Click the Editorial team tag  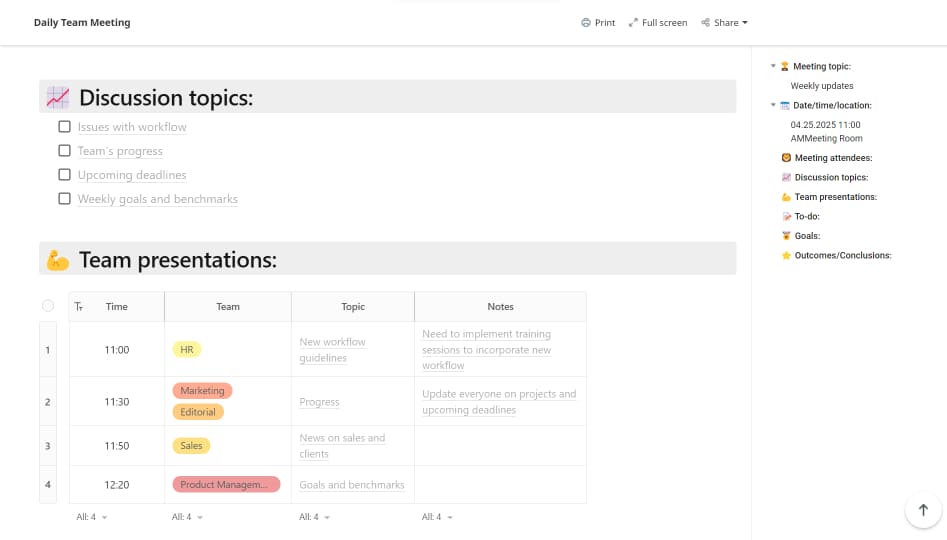(198, 412)
